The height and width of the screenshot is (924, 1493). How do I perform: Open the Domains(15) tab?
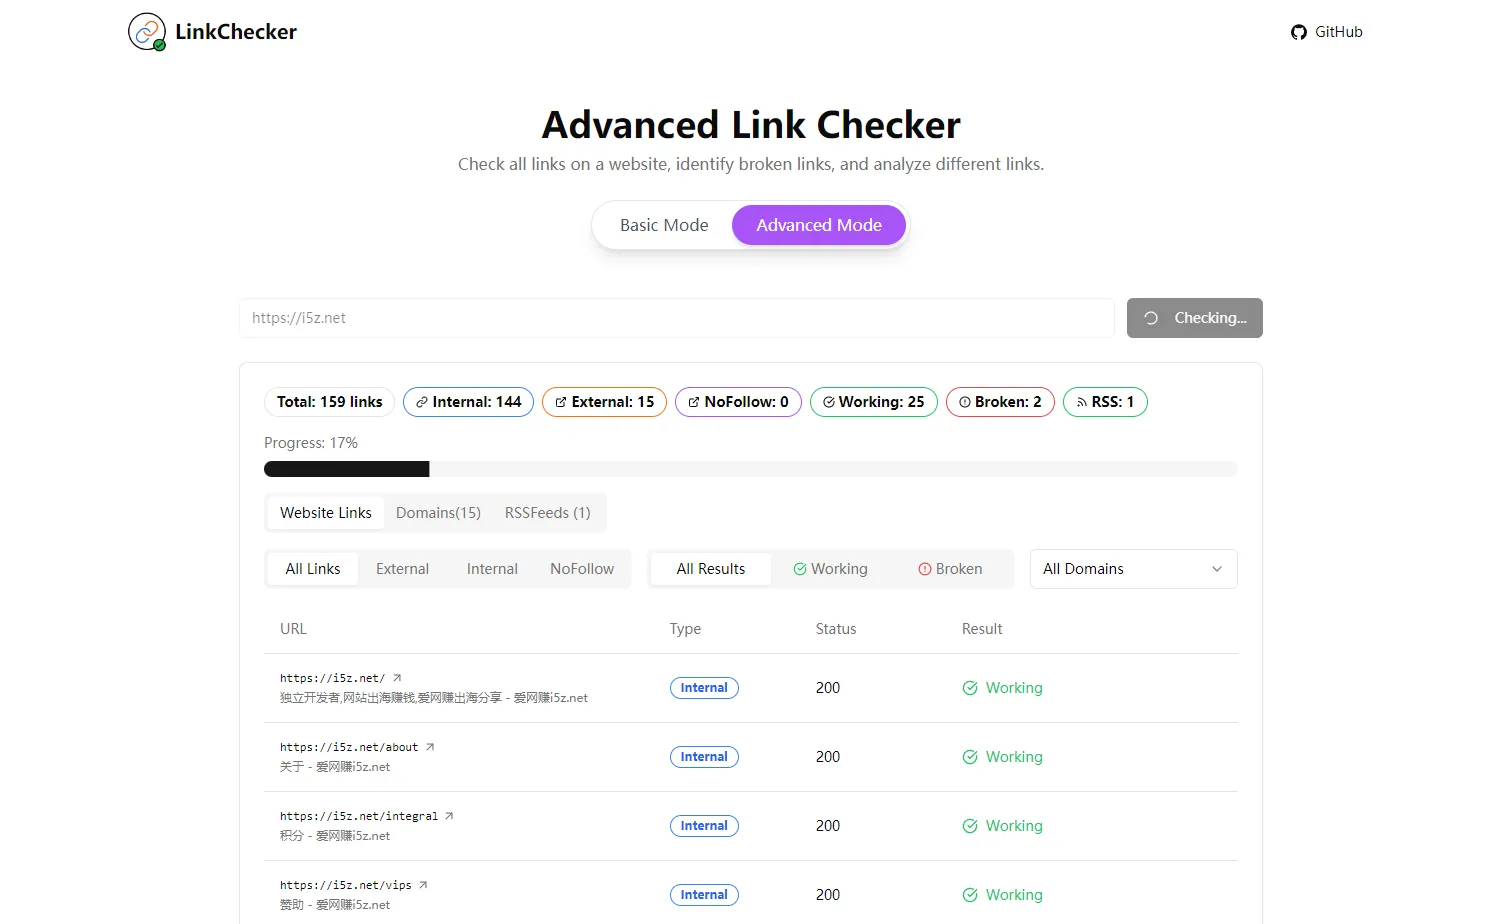click(438, 513)
